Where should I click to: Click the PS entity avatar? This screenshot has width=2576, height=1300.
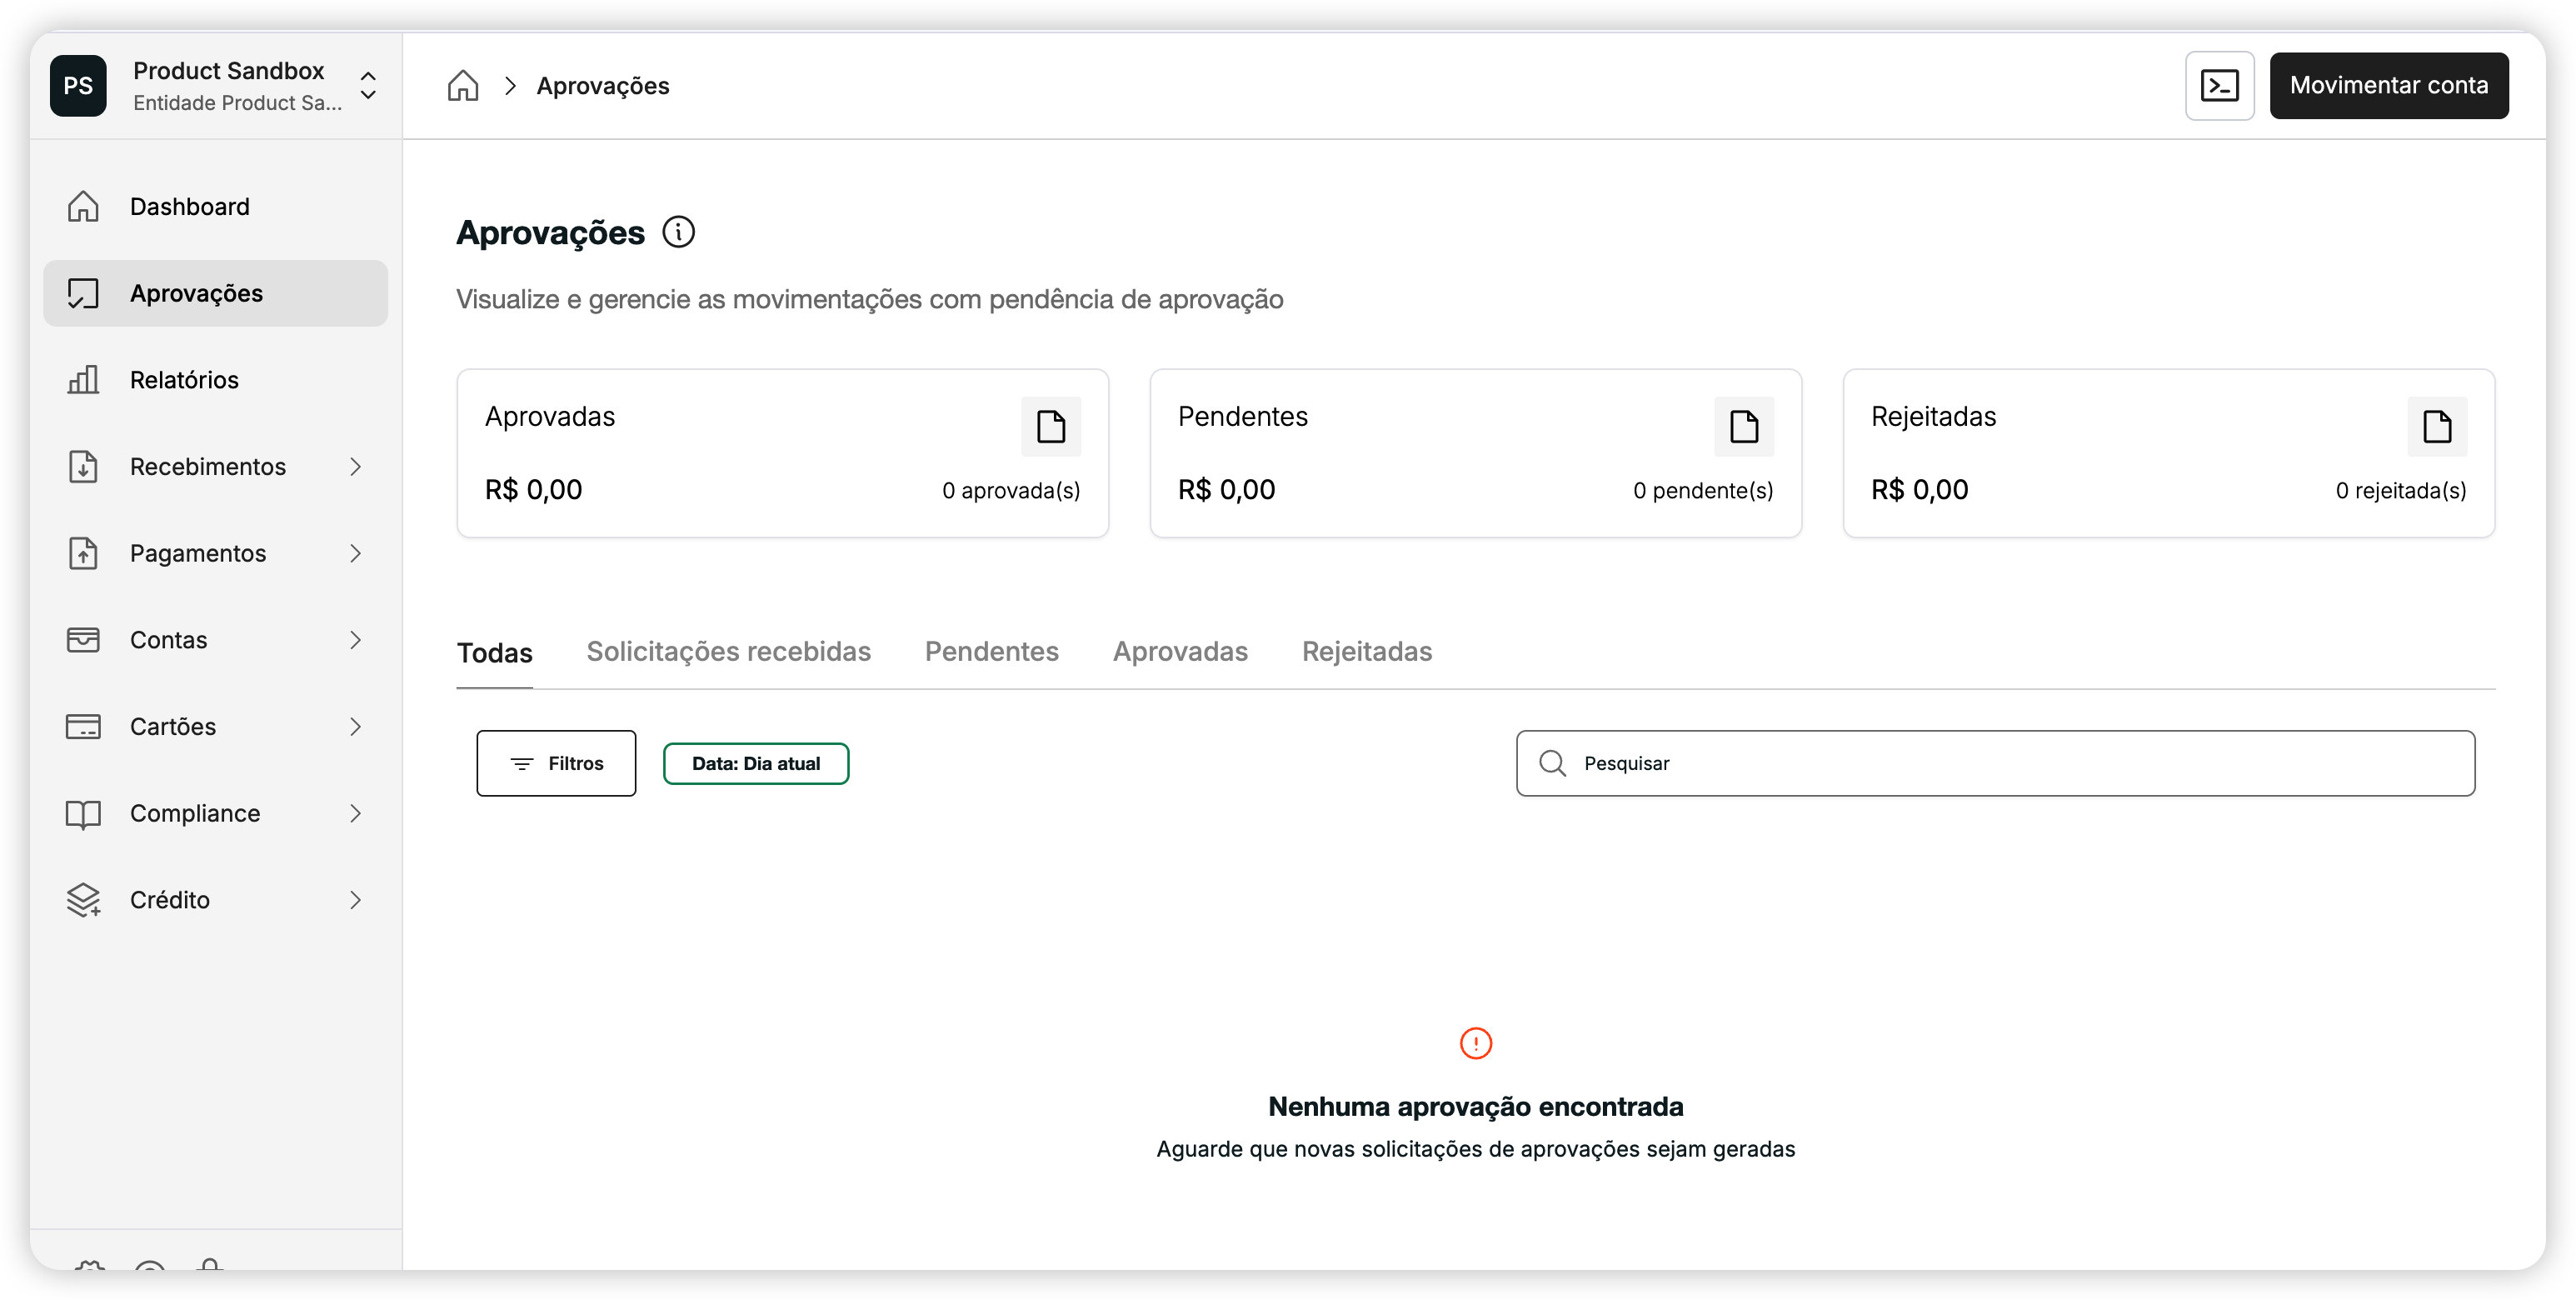pyautogui.click(x=78, y=86)
